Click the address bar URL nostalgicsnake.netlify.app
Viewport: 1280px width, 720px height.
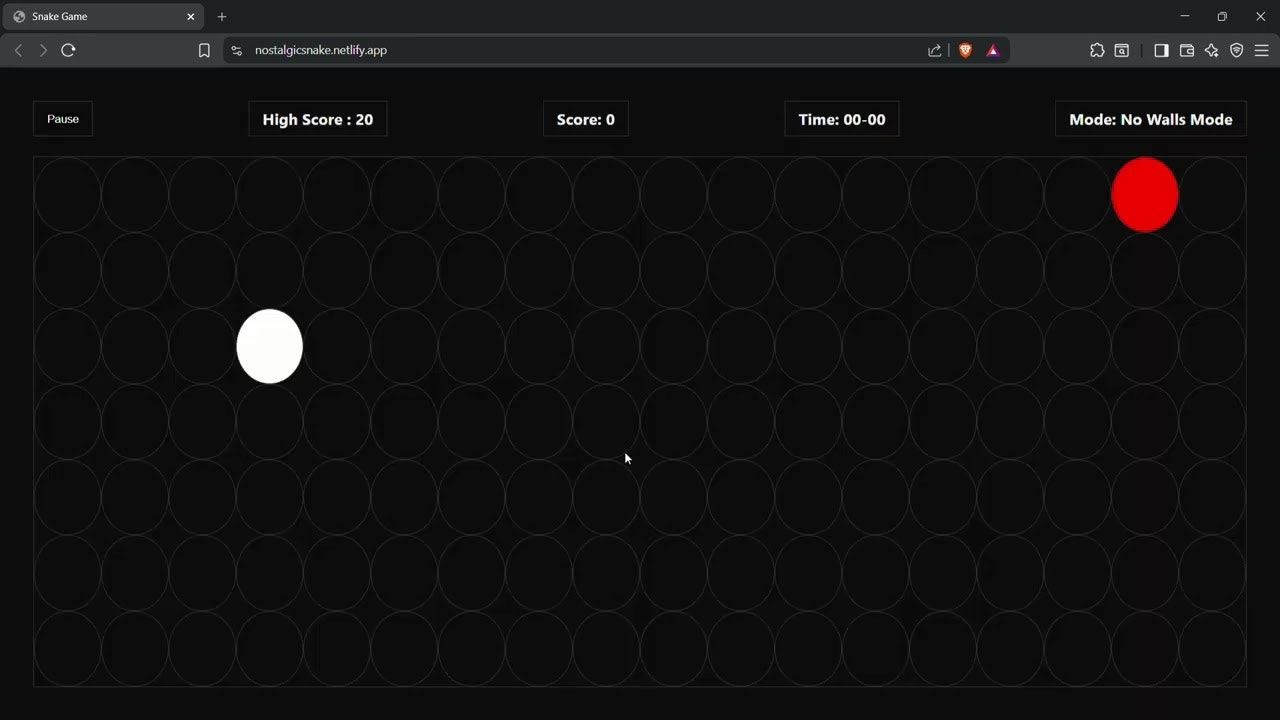(321, 50)
